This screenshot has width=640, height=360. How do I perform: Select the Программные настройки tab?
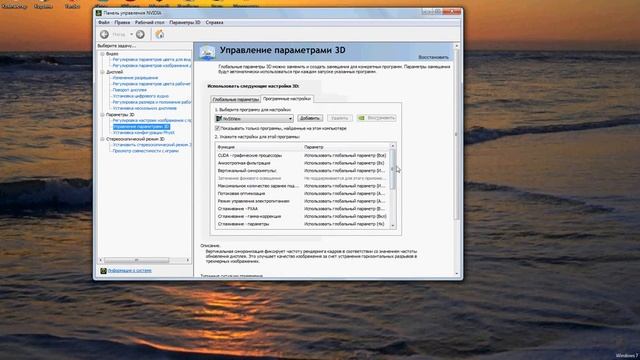click(287, 99)
